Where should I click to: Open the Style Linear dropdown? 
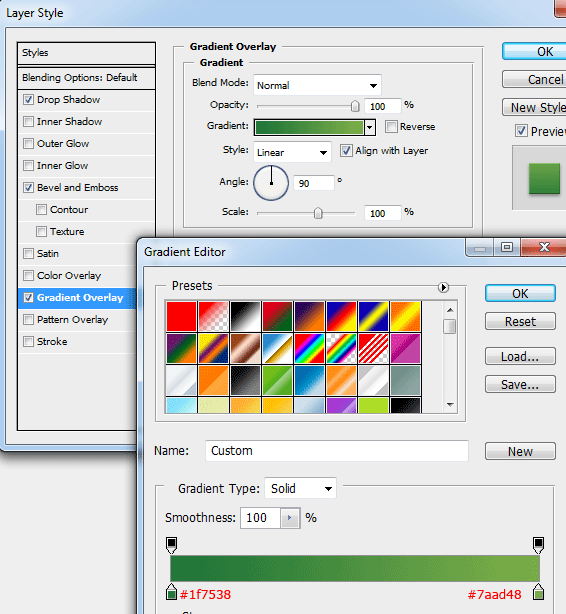tap(292, 152)
